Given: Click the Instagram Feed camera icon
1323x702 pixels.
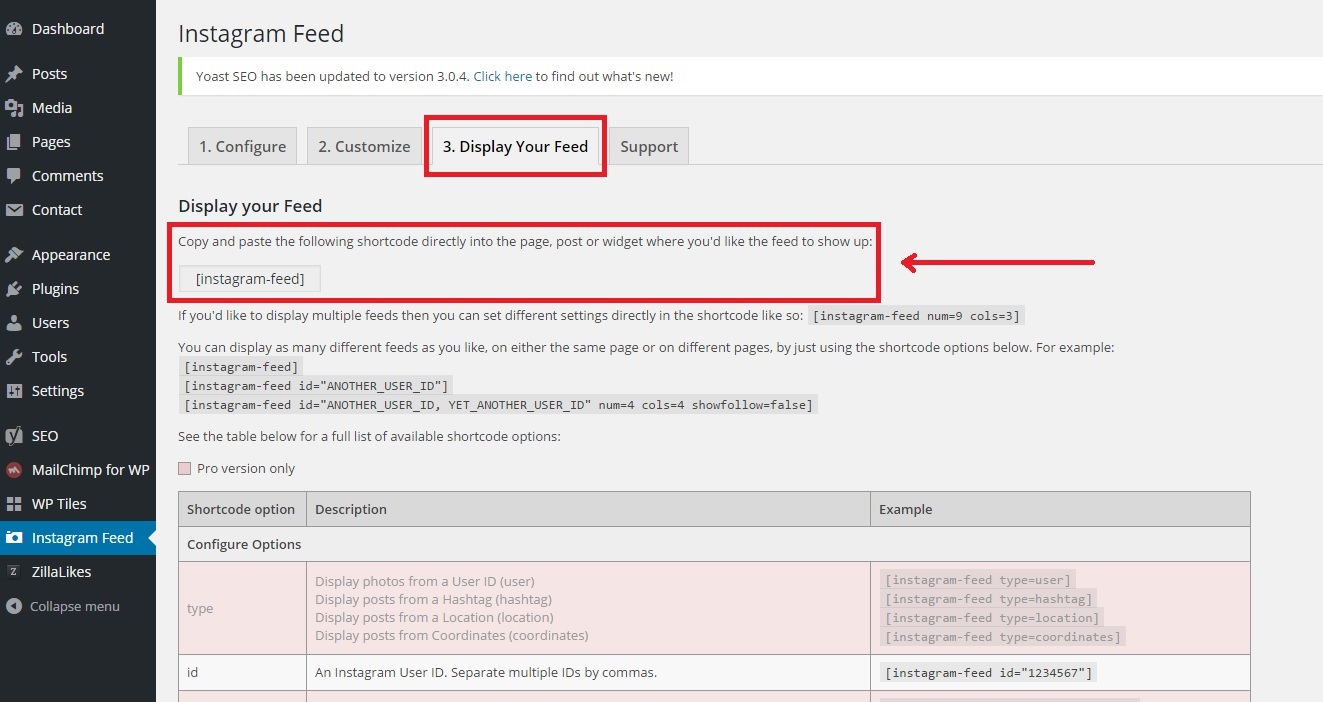Looking at the screenshot, I should coord(14,538).
